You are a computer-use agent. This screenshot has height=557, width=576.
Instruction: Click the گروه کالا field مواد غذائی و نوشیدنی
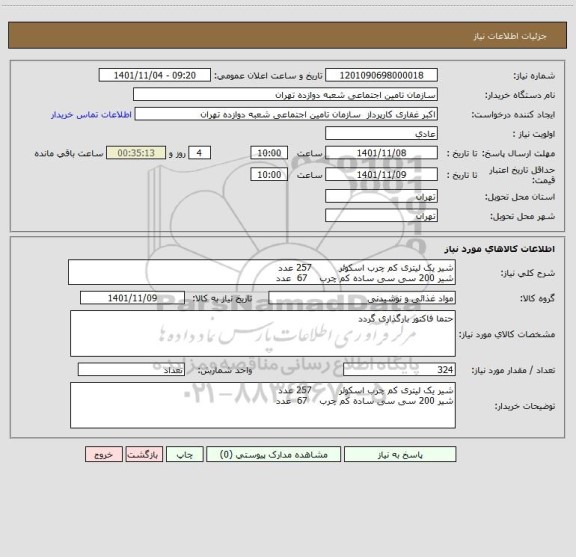pos(362,298)
